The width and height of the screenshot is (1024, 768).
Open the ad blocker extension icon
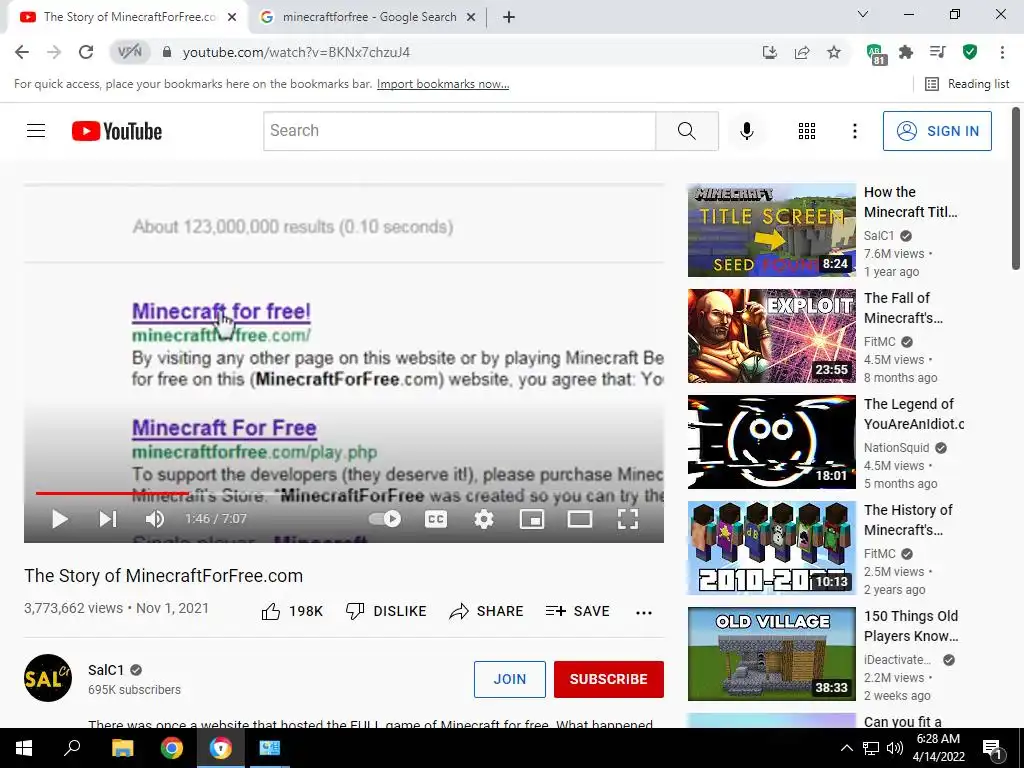[875, 54]
